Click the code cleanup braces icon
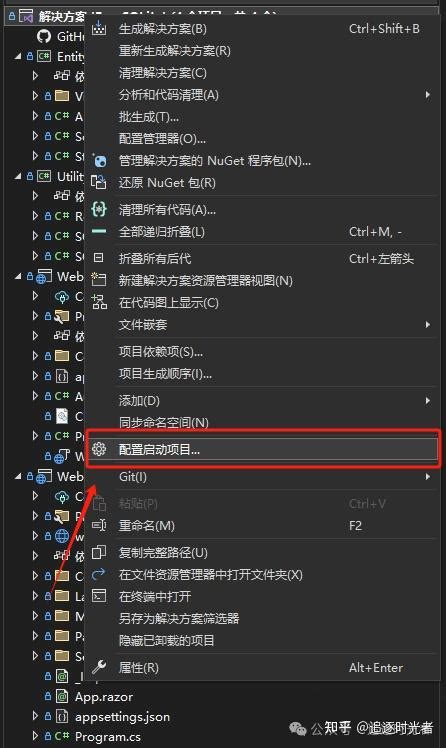446x748 pixels. click(99, 209)
